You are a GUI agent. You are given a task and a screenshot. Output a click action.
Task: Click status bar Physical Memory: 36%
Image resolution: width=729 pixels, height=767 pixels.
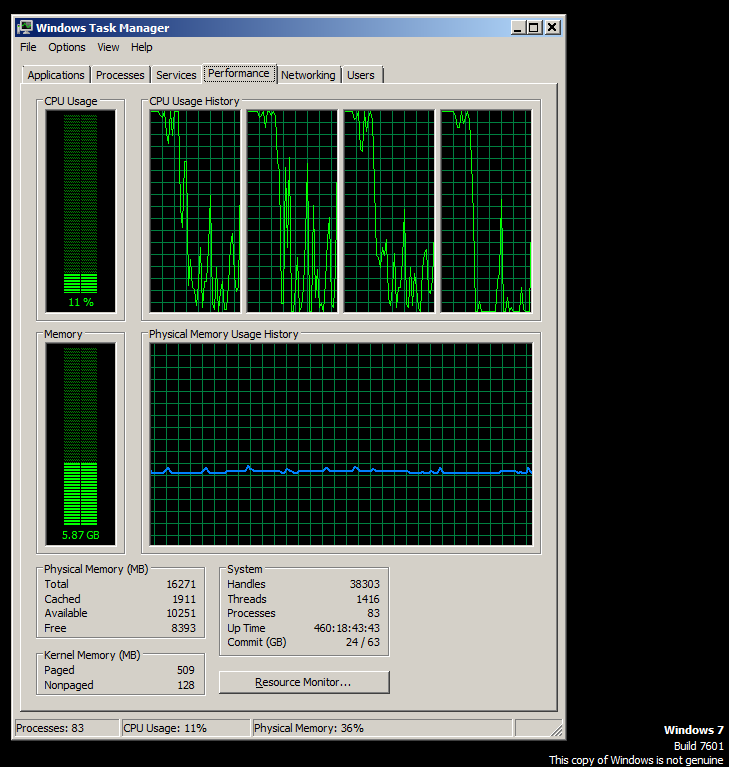tap(382, 728)
